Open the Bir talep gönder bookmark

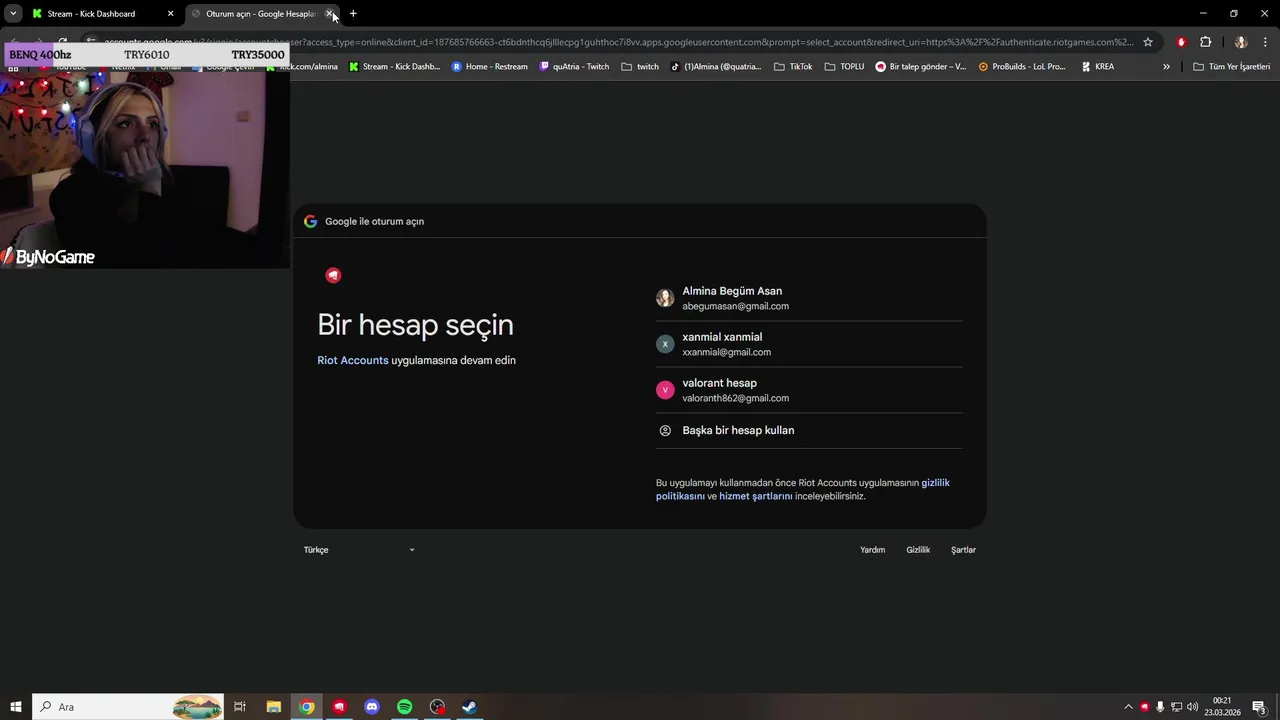[x=921, y=67]
